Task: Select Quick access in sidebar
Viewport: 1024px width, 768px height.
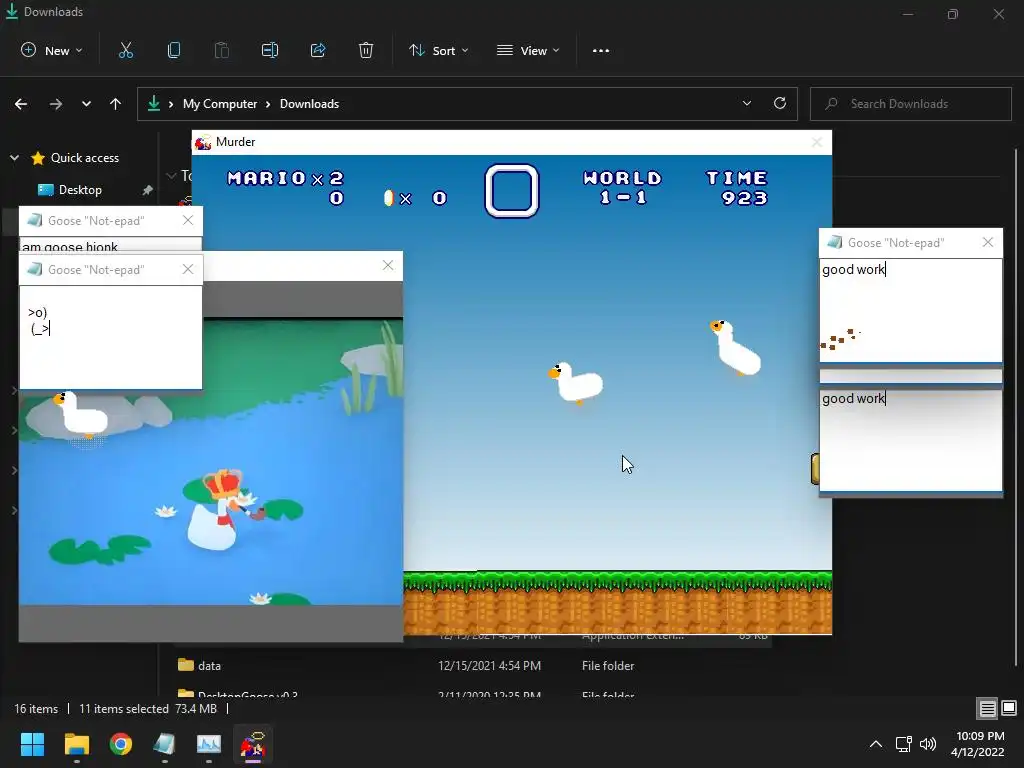Action: pyautogui.click(x=85, y=157)
